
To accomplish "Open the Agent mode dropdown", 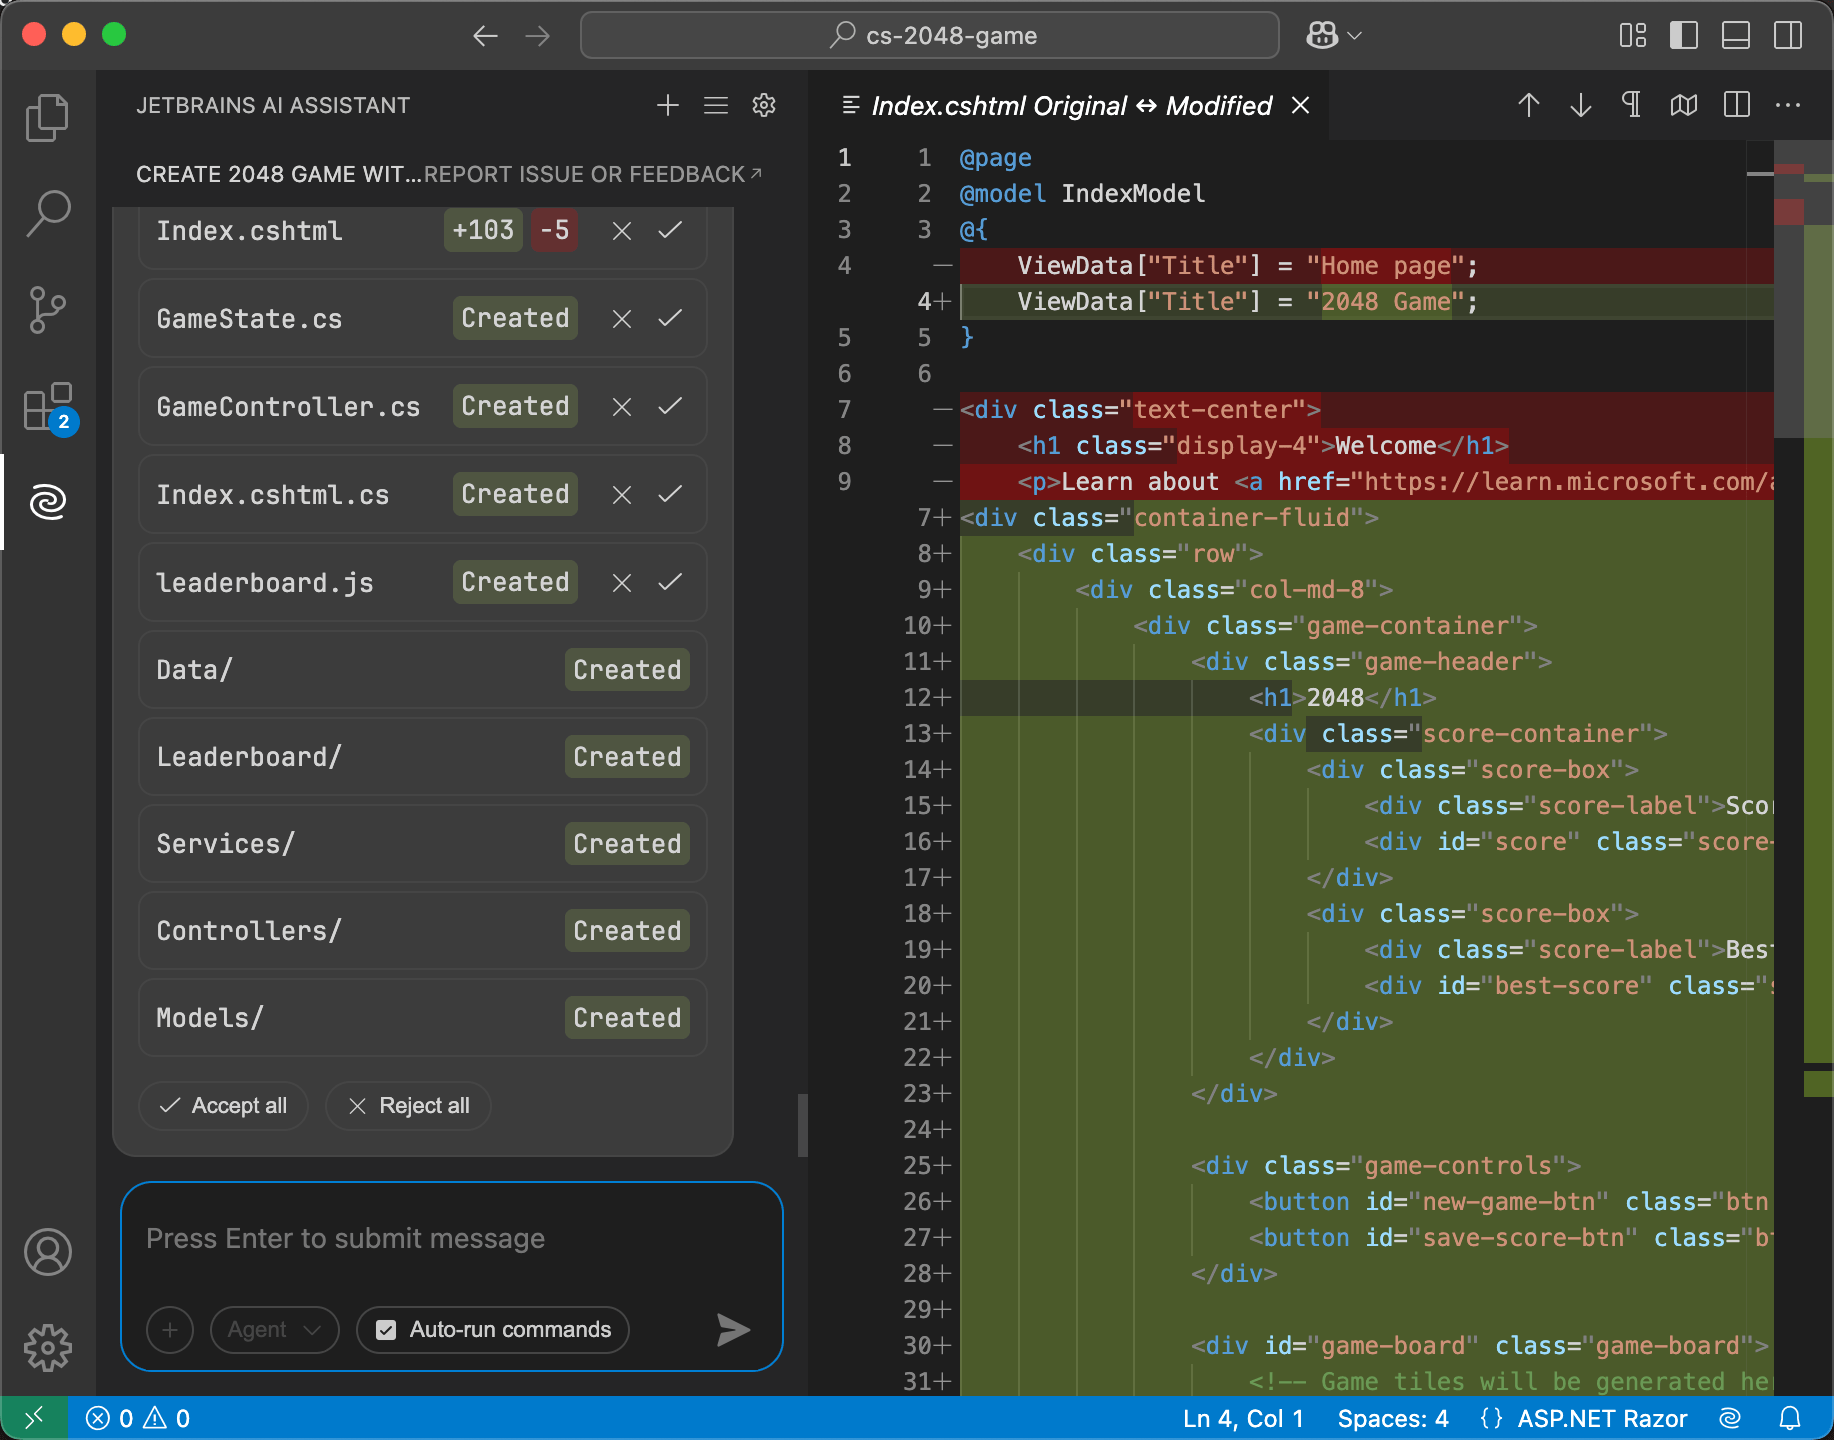I will [x=274, y=1330].
